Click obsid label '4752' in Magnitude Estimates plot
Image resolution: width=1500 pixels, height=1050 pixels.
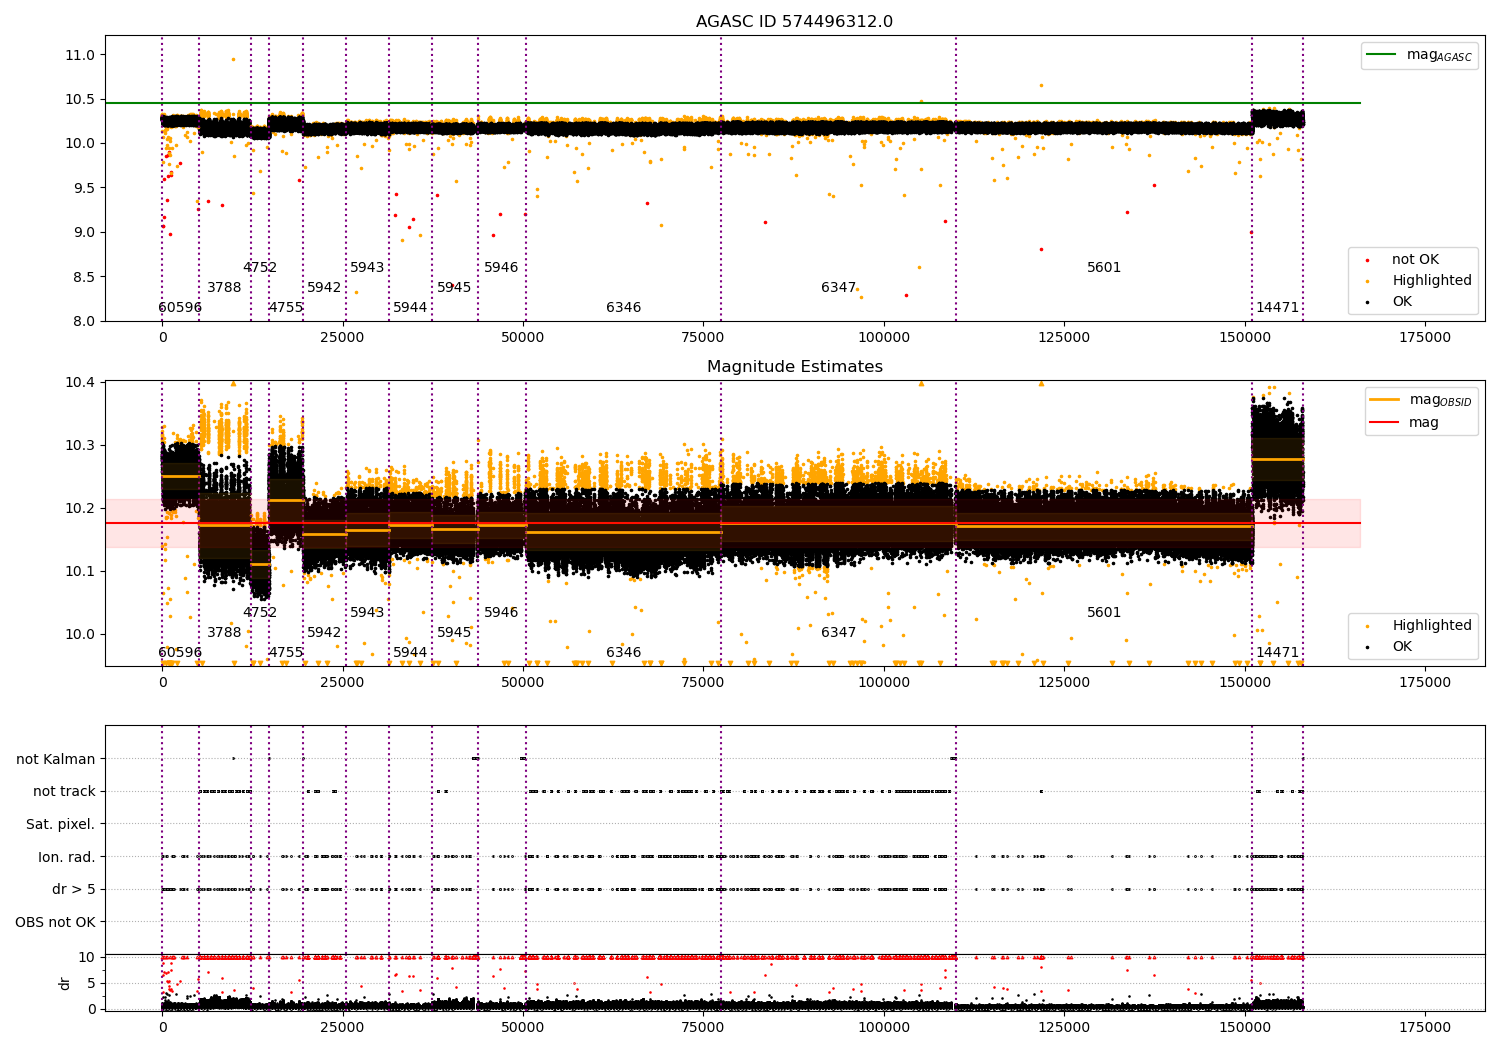click(260, 612)
